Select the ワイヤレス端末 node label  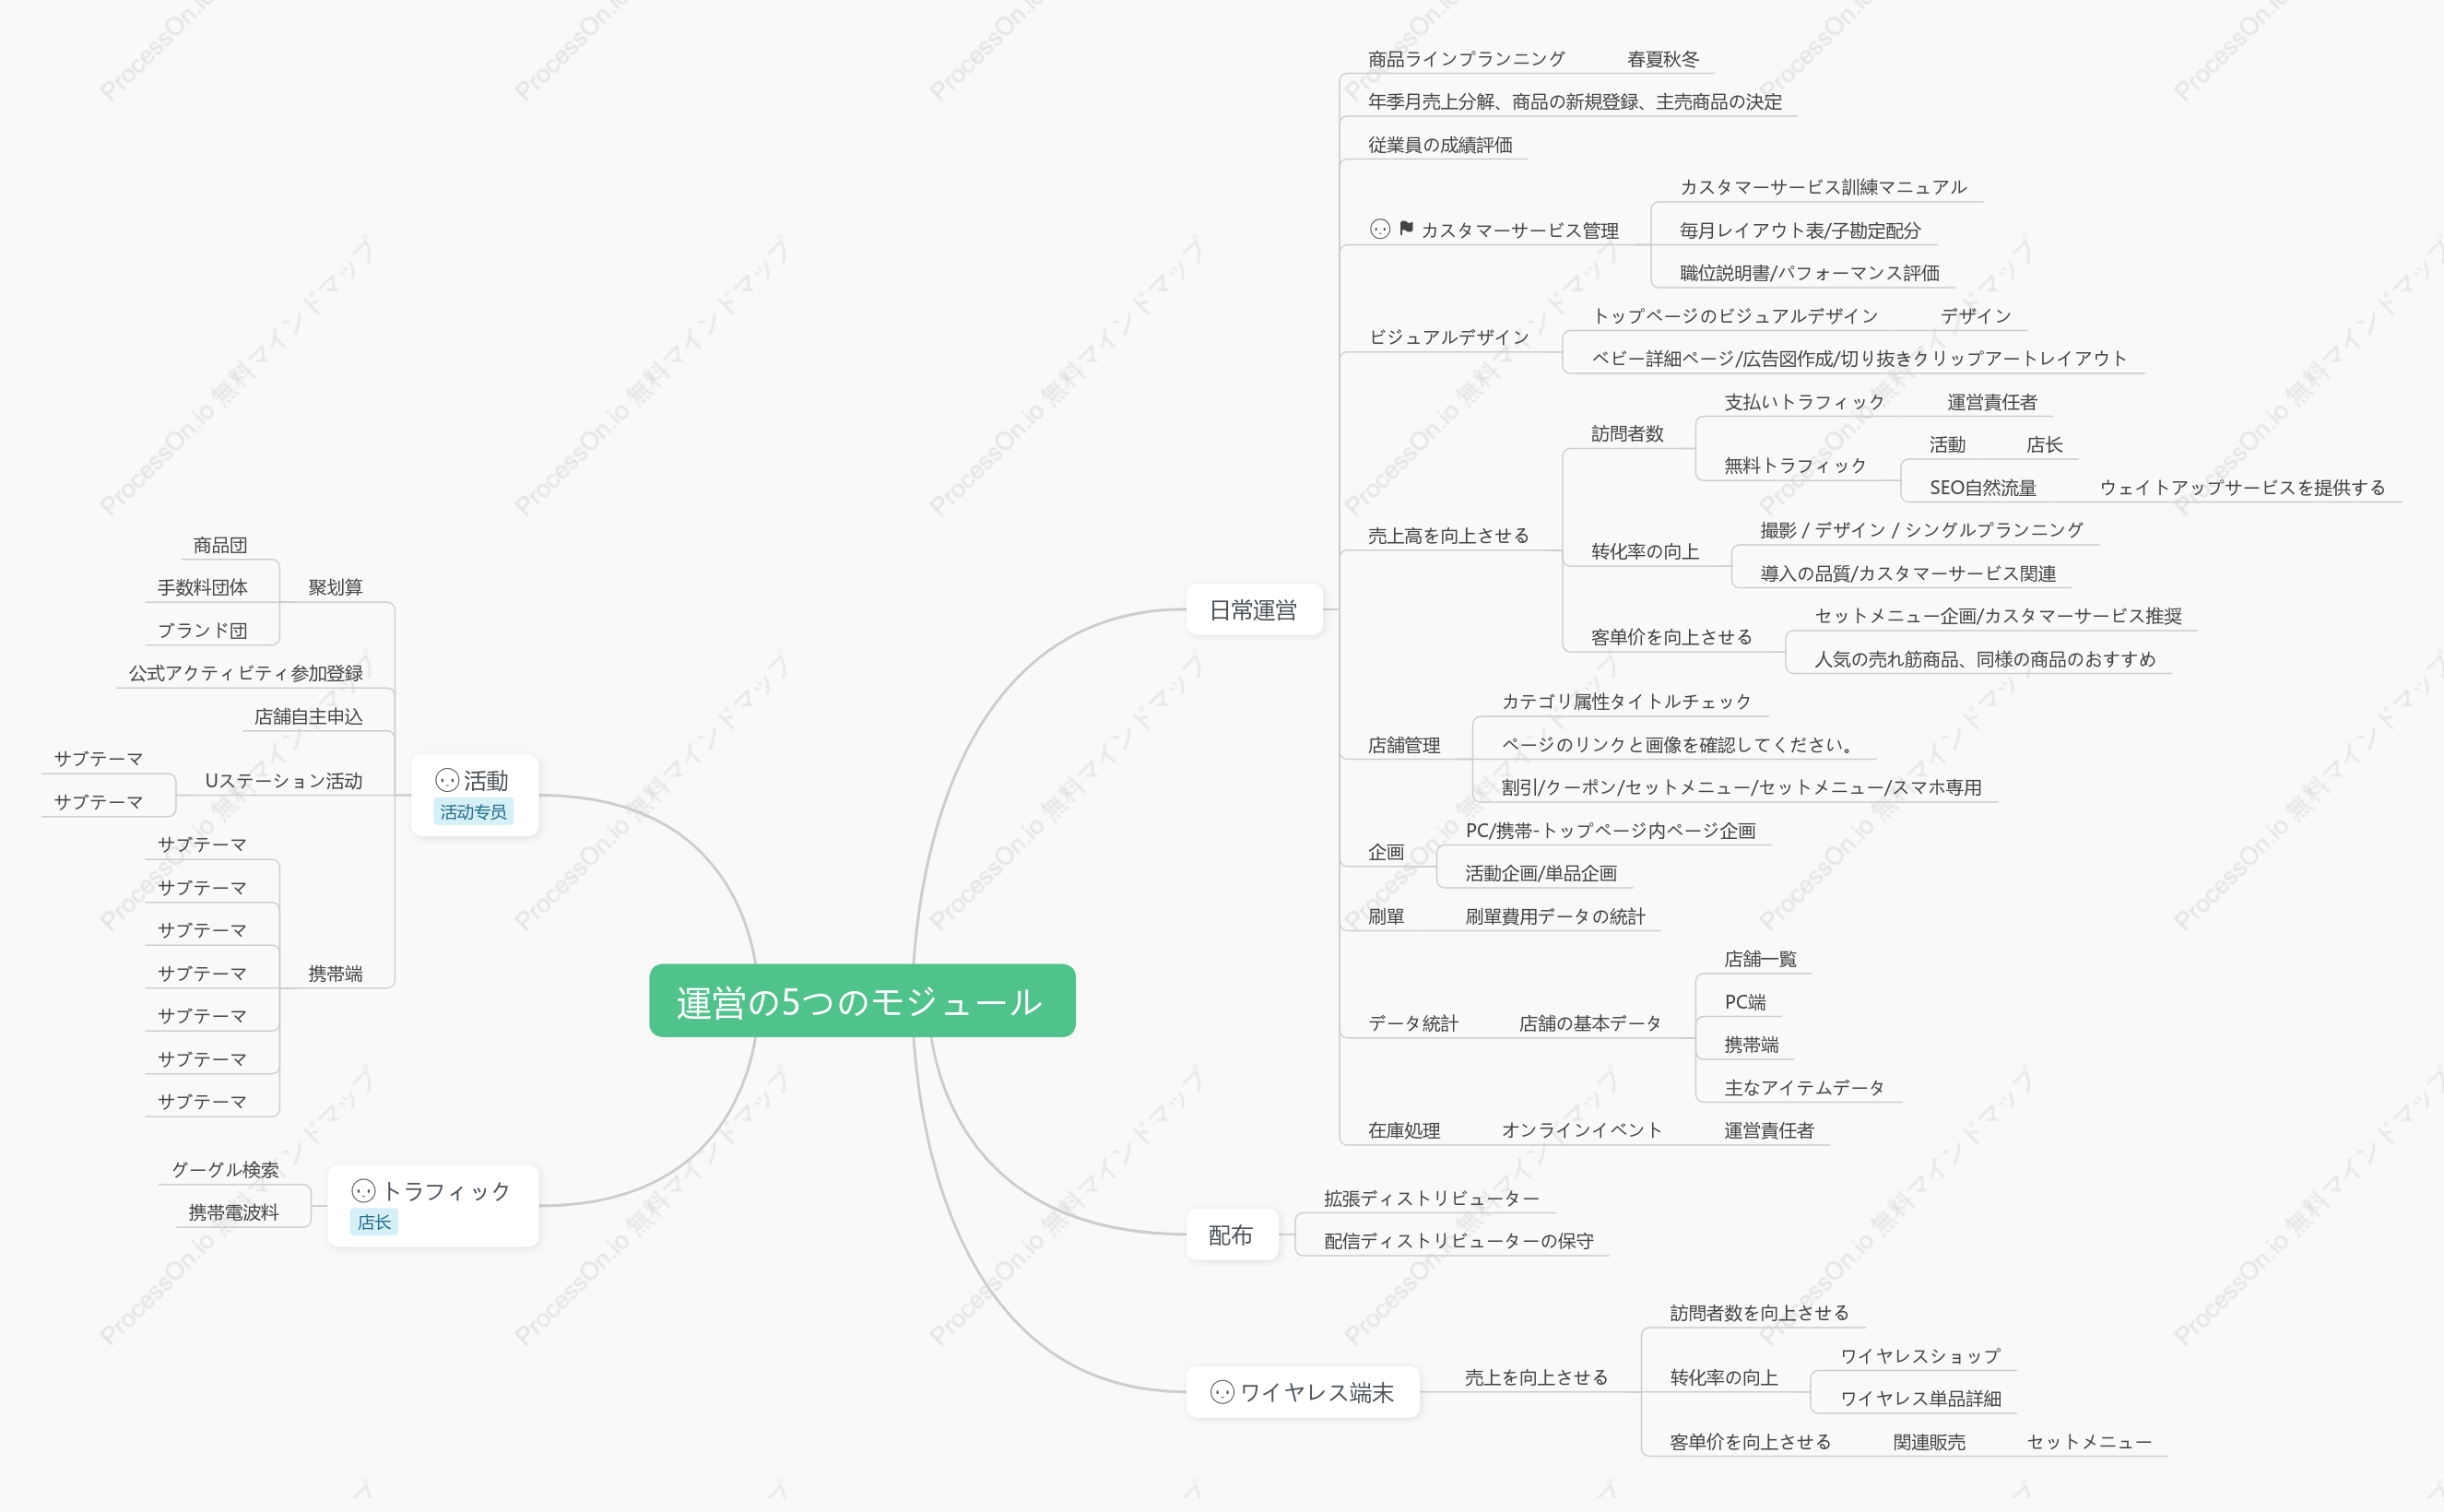pos(1316,1392)
